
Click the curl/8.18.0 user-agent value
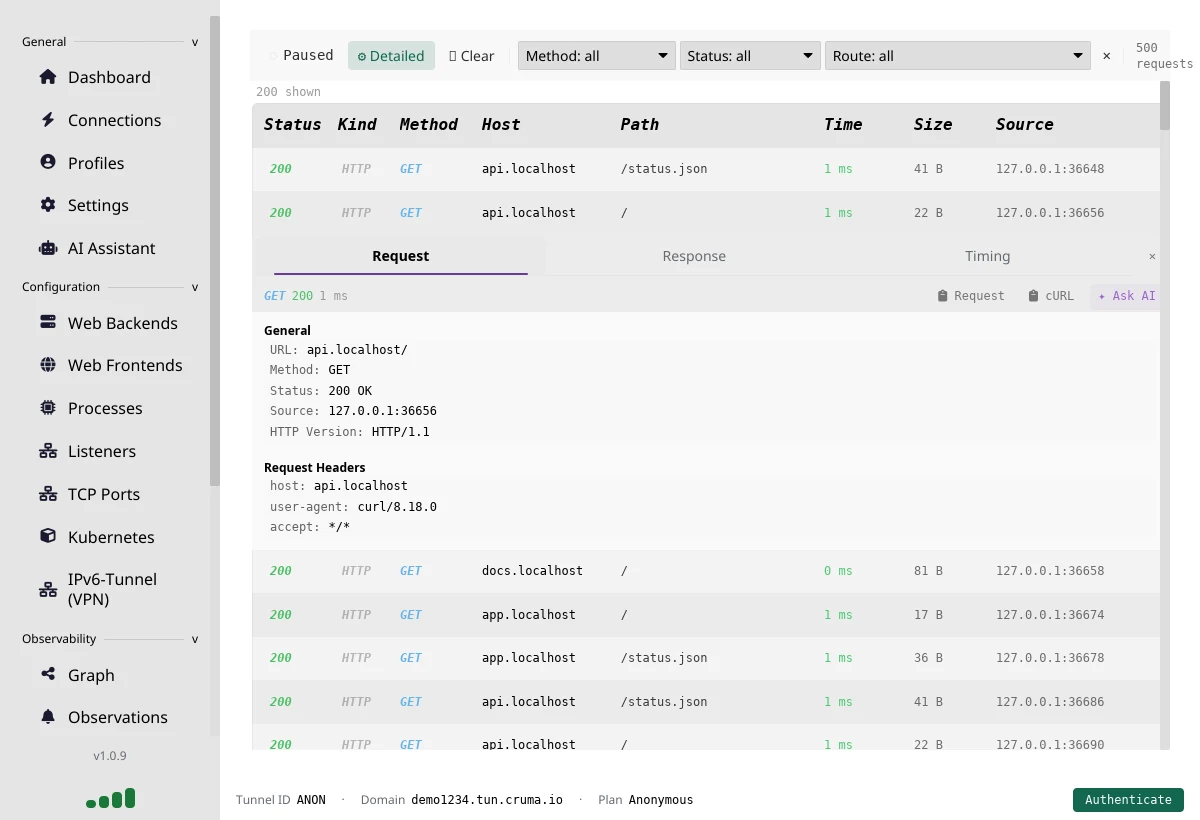tap(397, 507)
